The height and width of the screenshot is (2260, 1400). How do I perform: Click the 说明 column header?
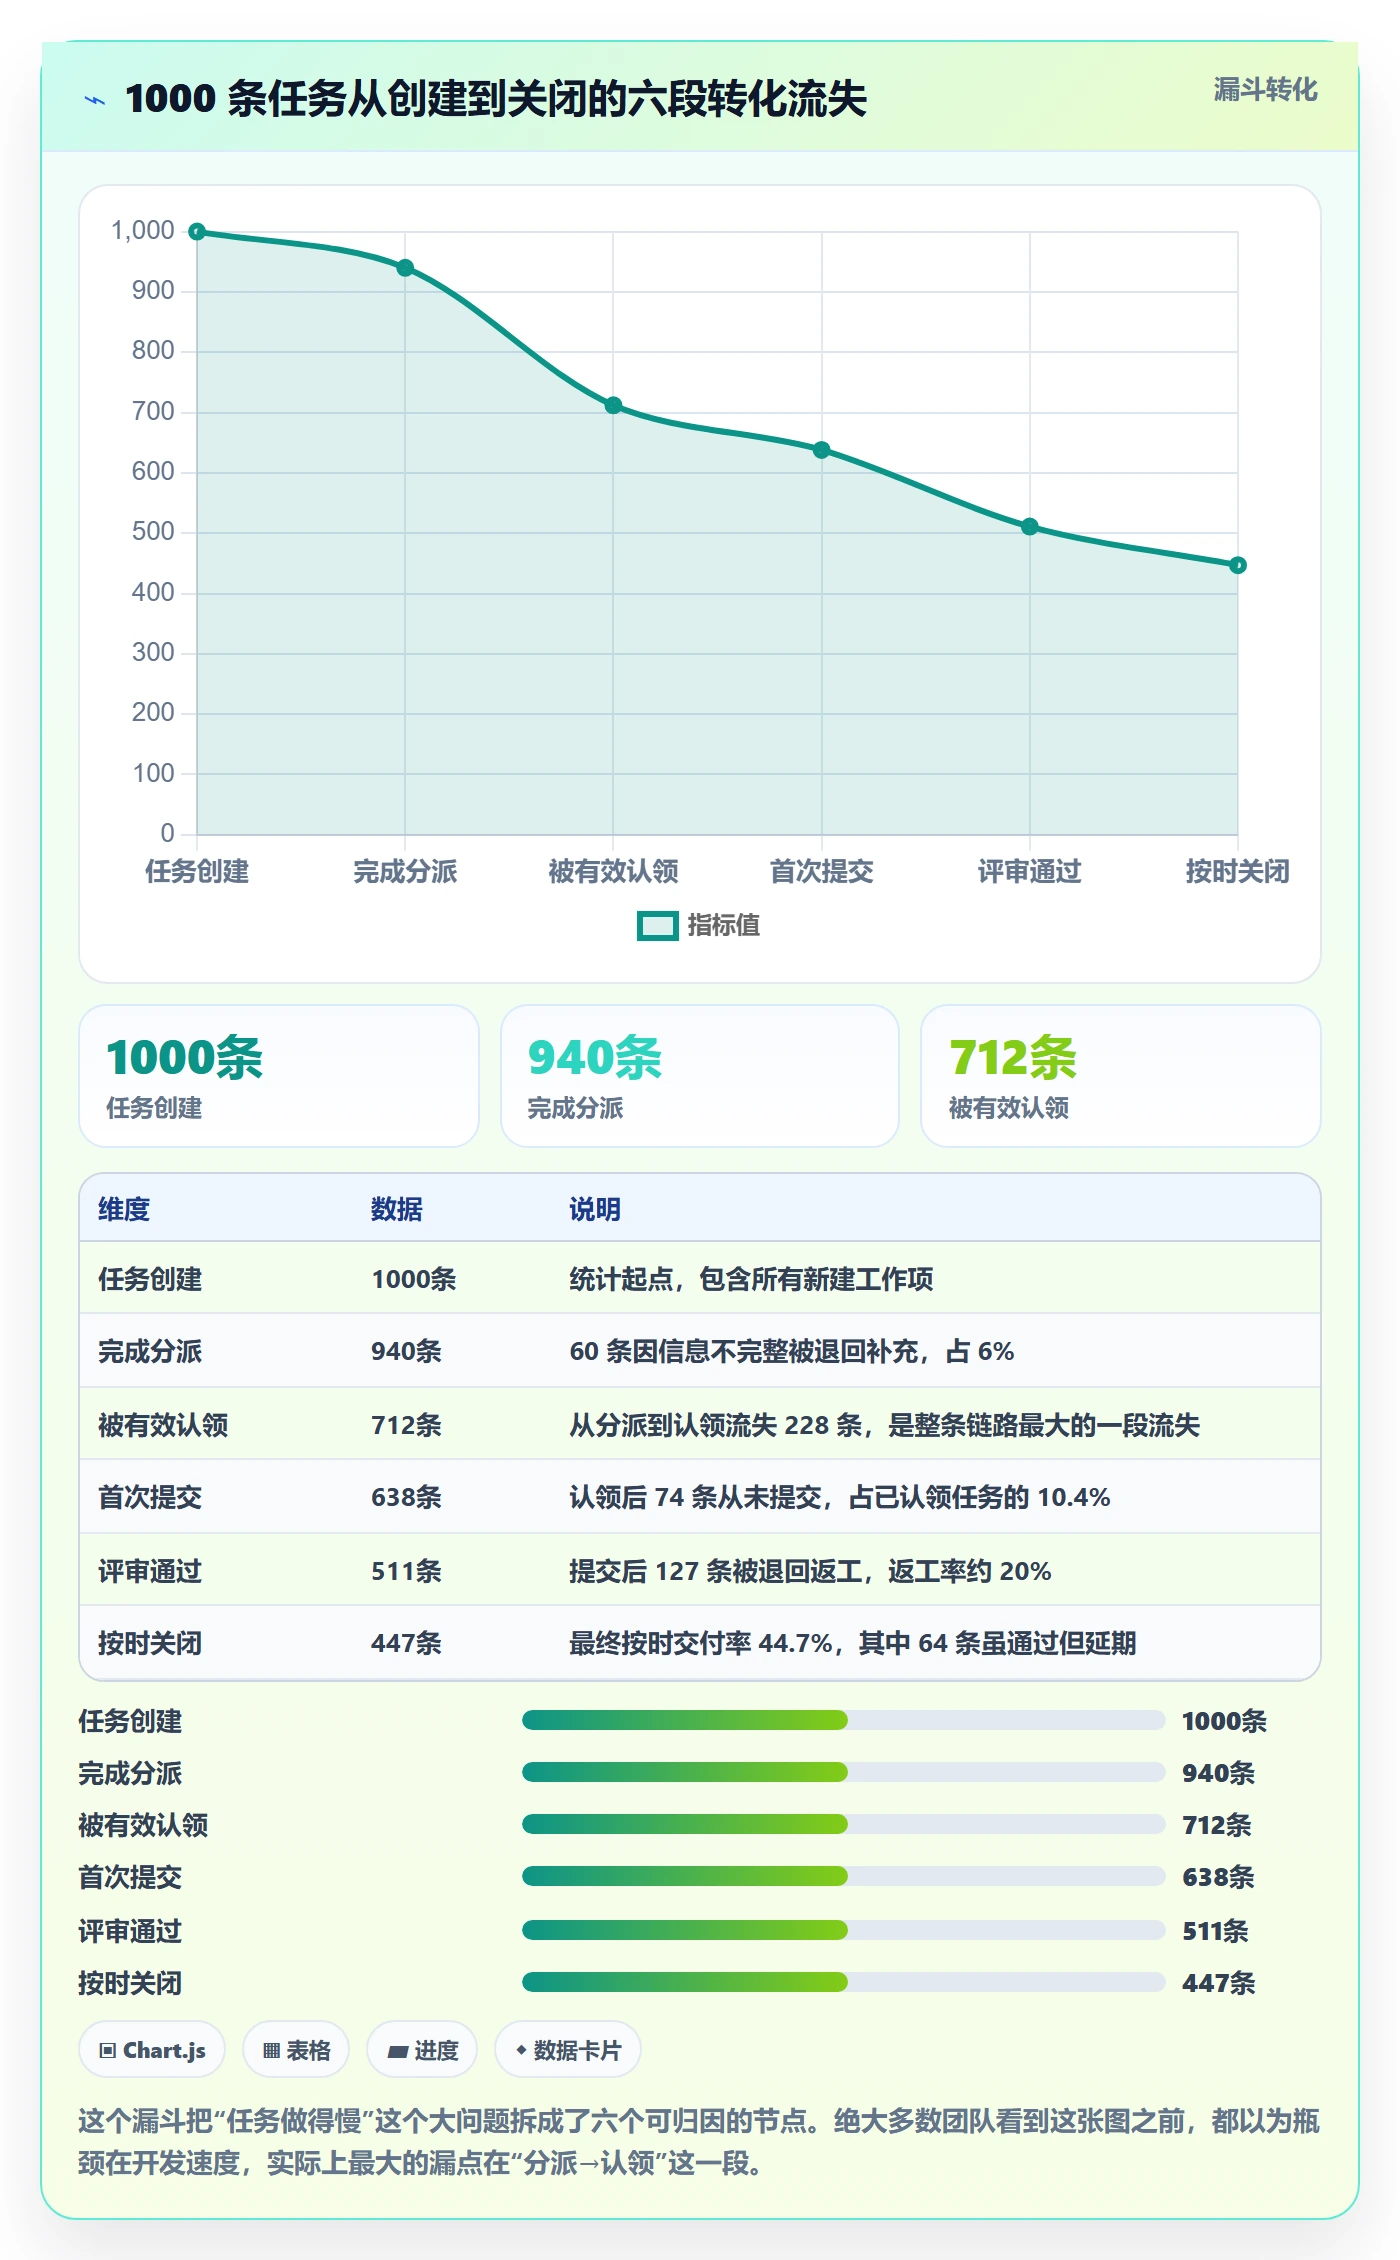(595, 1209)
